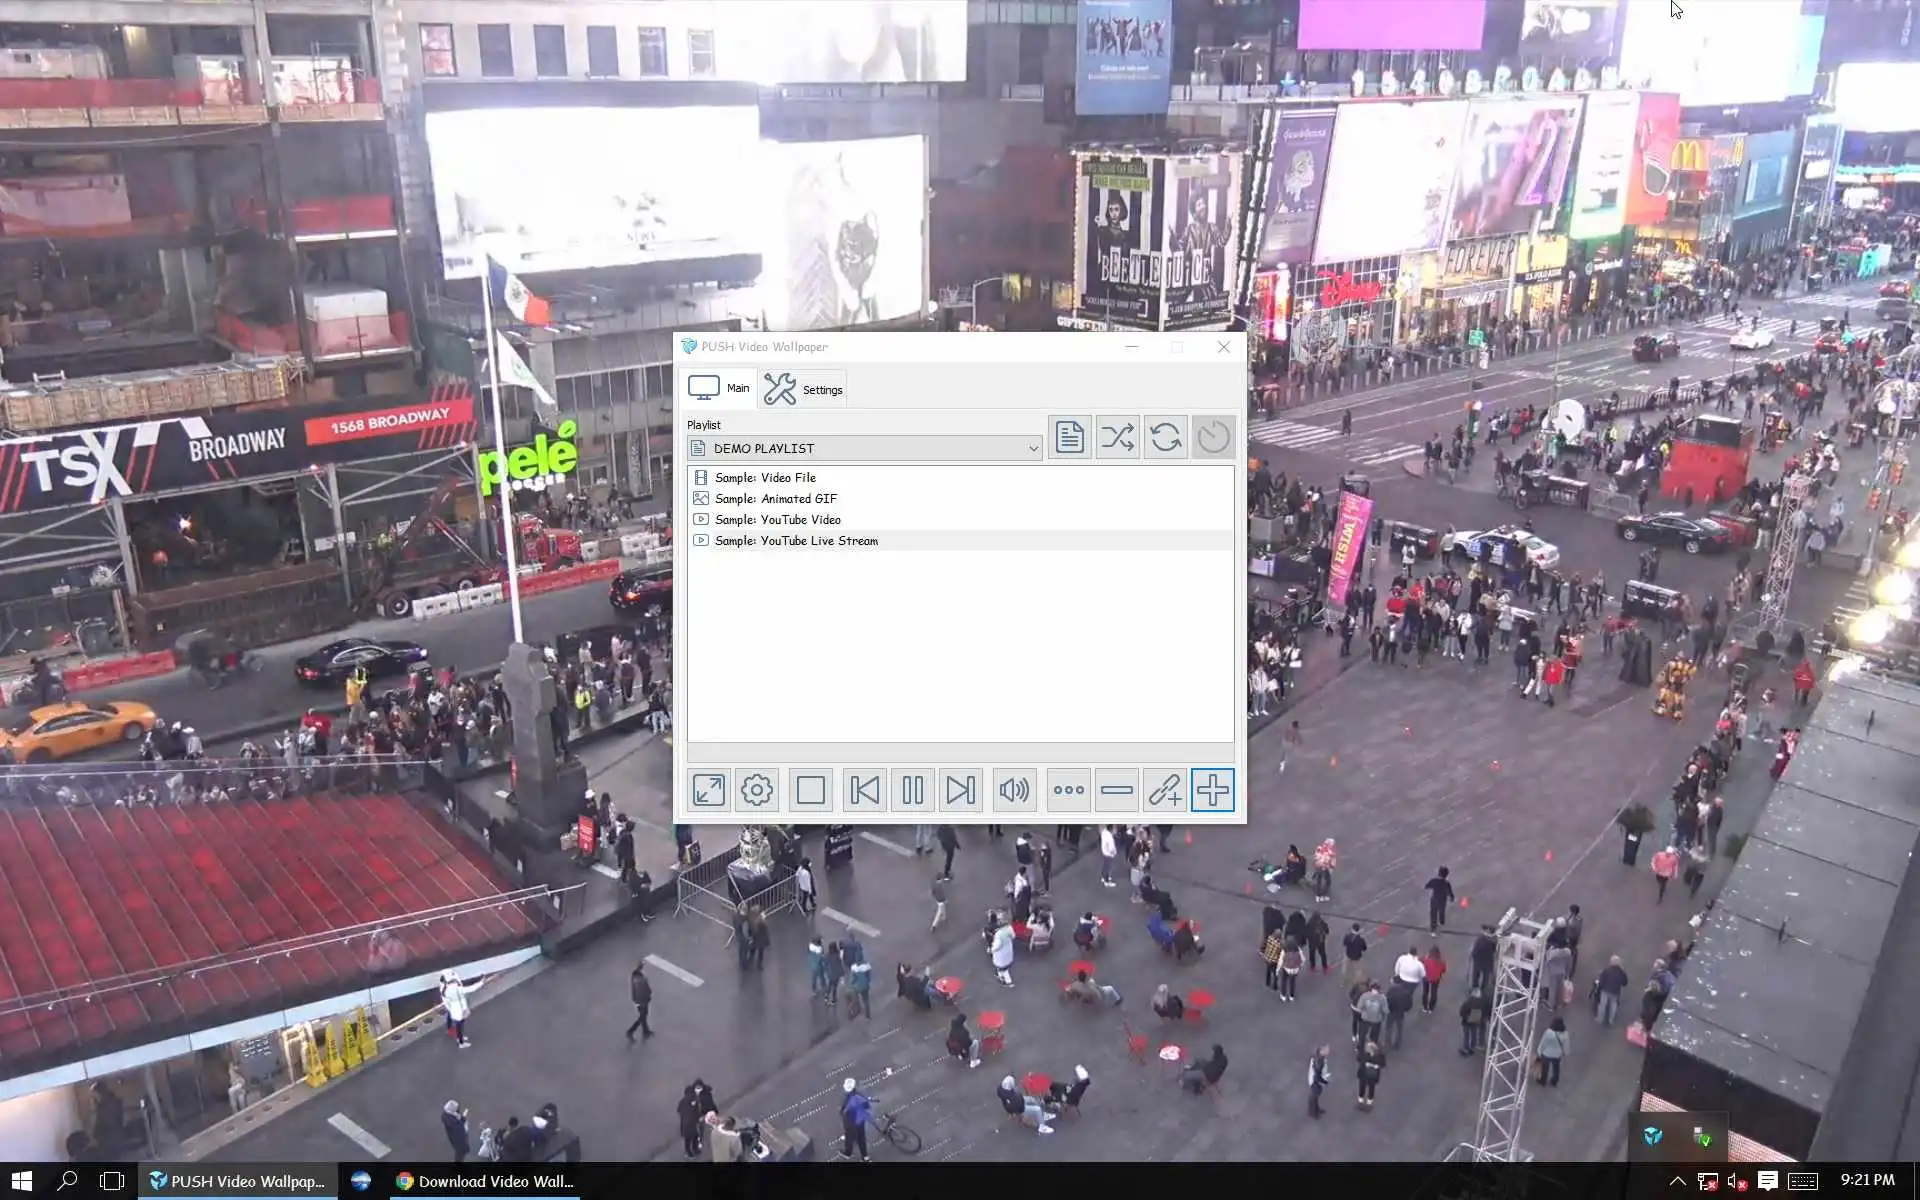Add new file with plus button
Screen dimensions: 1920x1200
1212,790
